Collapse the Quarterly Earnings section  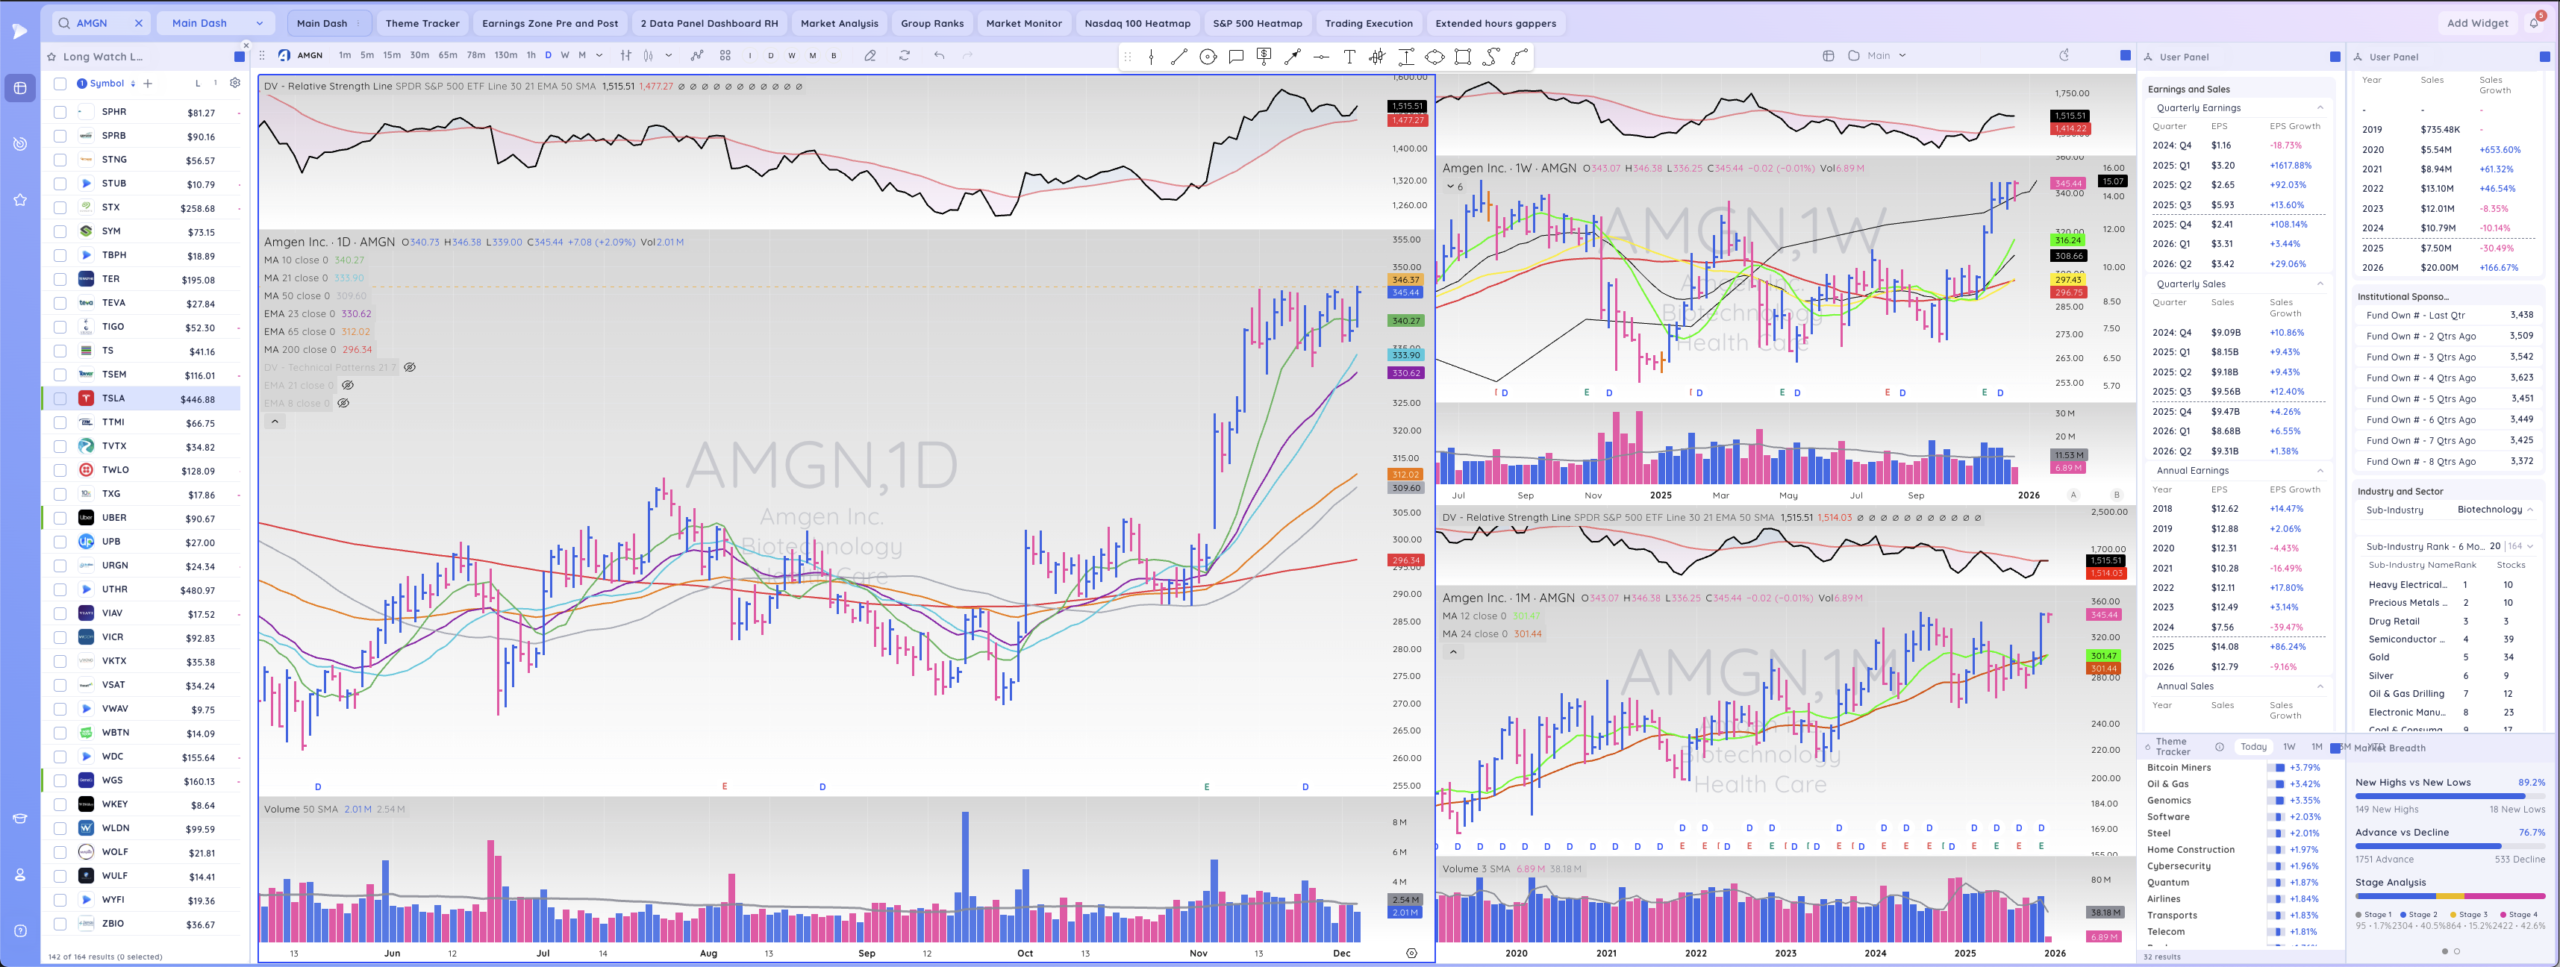tap(2320, 108)
